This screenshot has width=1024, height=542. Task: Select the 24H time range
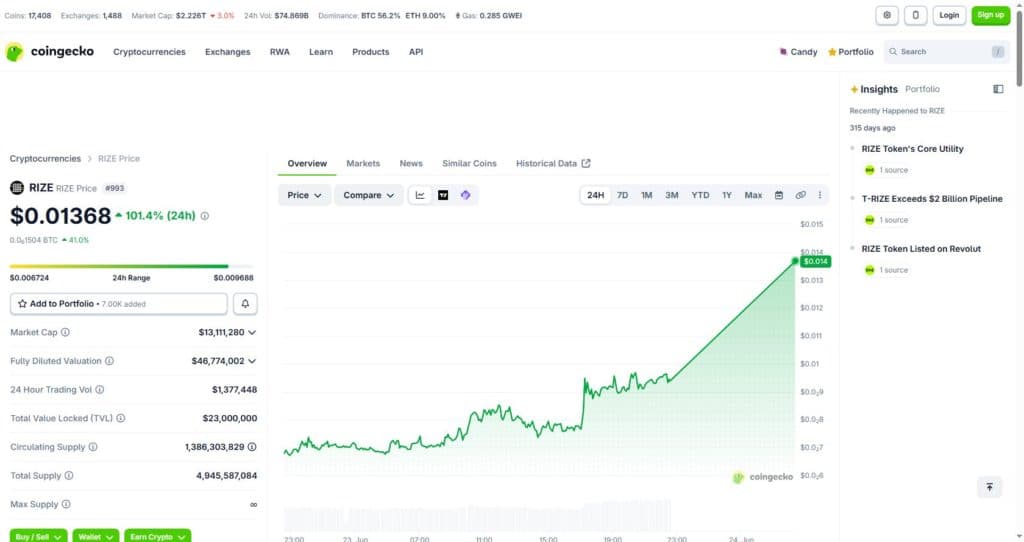tap(595, 195)
